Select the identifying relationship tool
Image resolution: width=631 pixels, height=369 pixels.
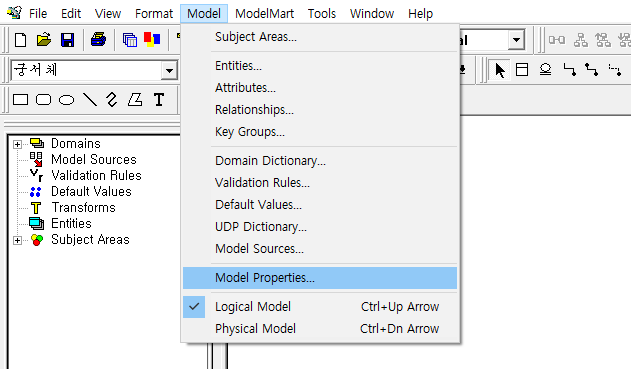569,70
